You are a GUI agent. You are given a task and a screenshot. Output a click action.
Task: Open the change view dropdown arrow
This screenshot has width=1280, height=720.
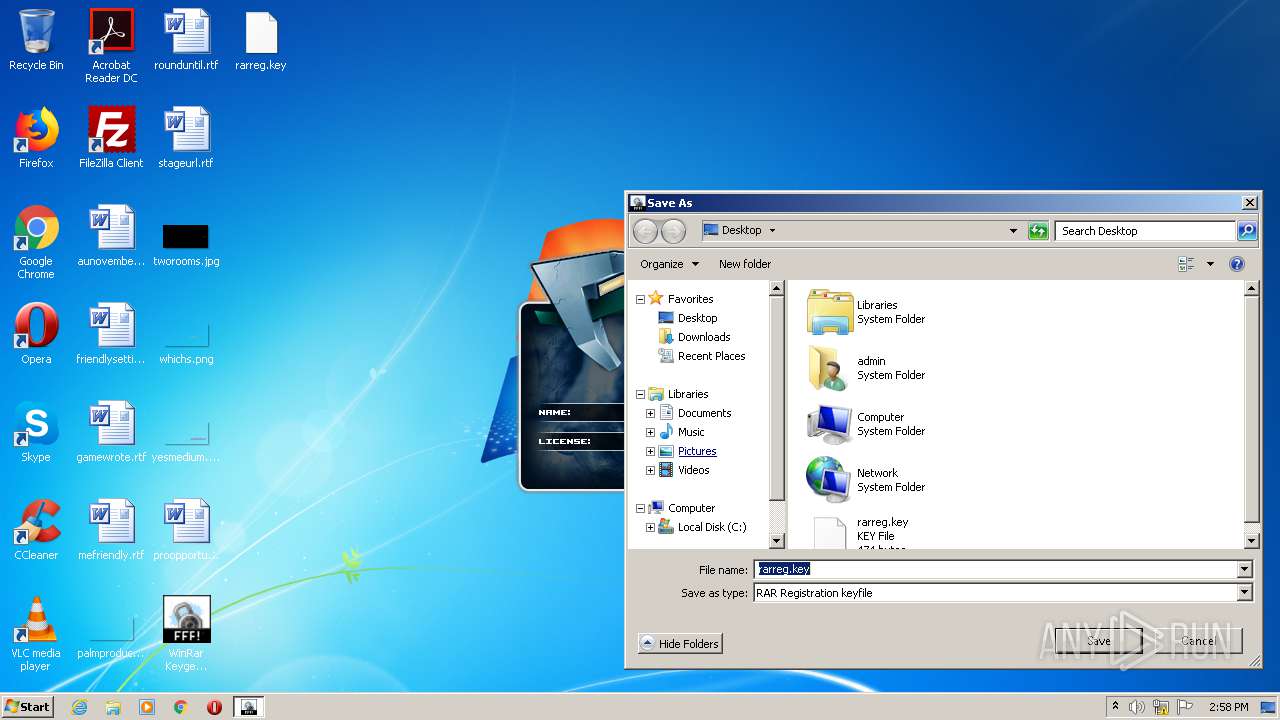(x=1210, y=264)
